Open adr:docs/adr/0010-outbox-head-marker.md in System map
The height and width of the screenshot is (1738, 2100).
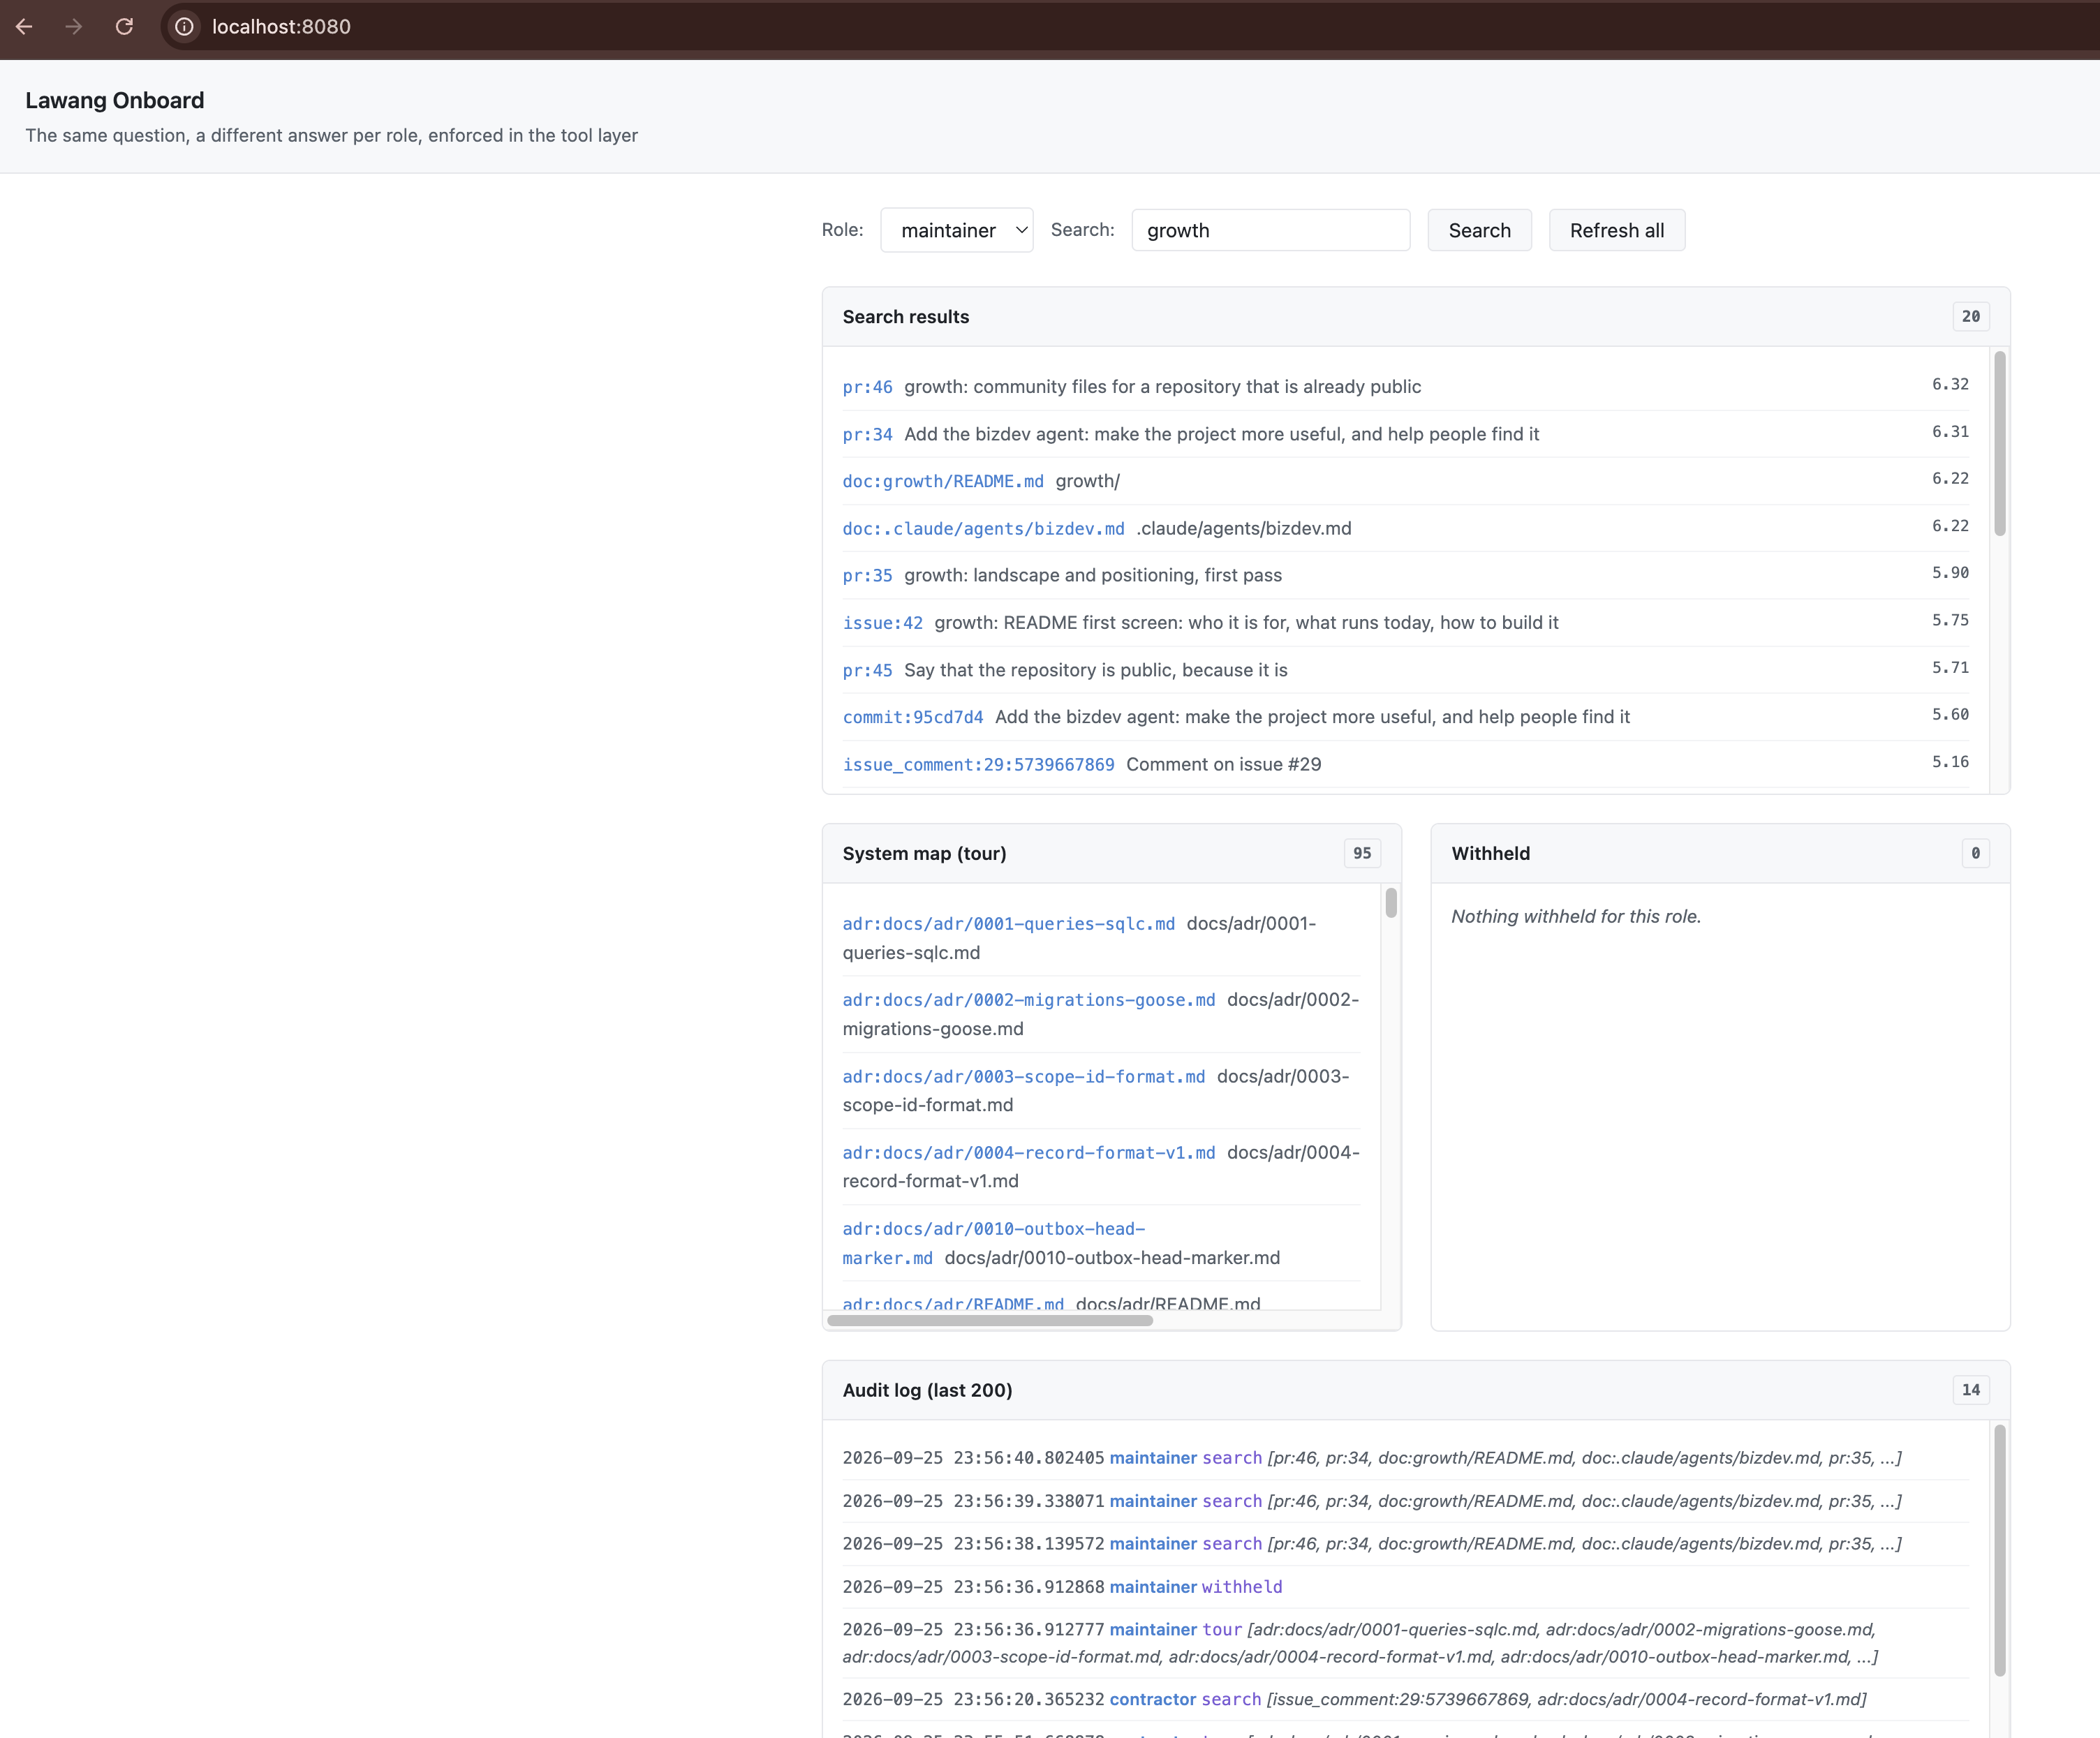pos(993,1243)
